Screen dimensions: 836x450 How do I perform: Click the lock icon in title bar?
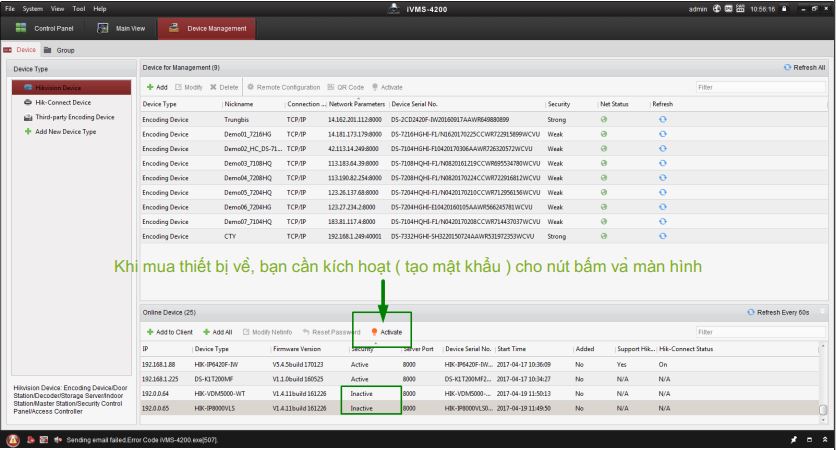point(784,9)
